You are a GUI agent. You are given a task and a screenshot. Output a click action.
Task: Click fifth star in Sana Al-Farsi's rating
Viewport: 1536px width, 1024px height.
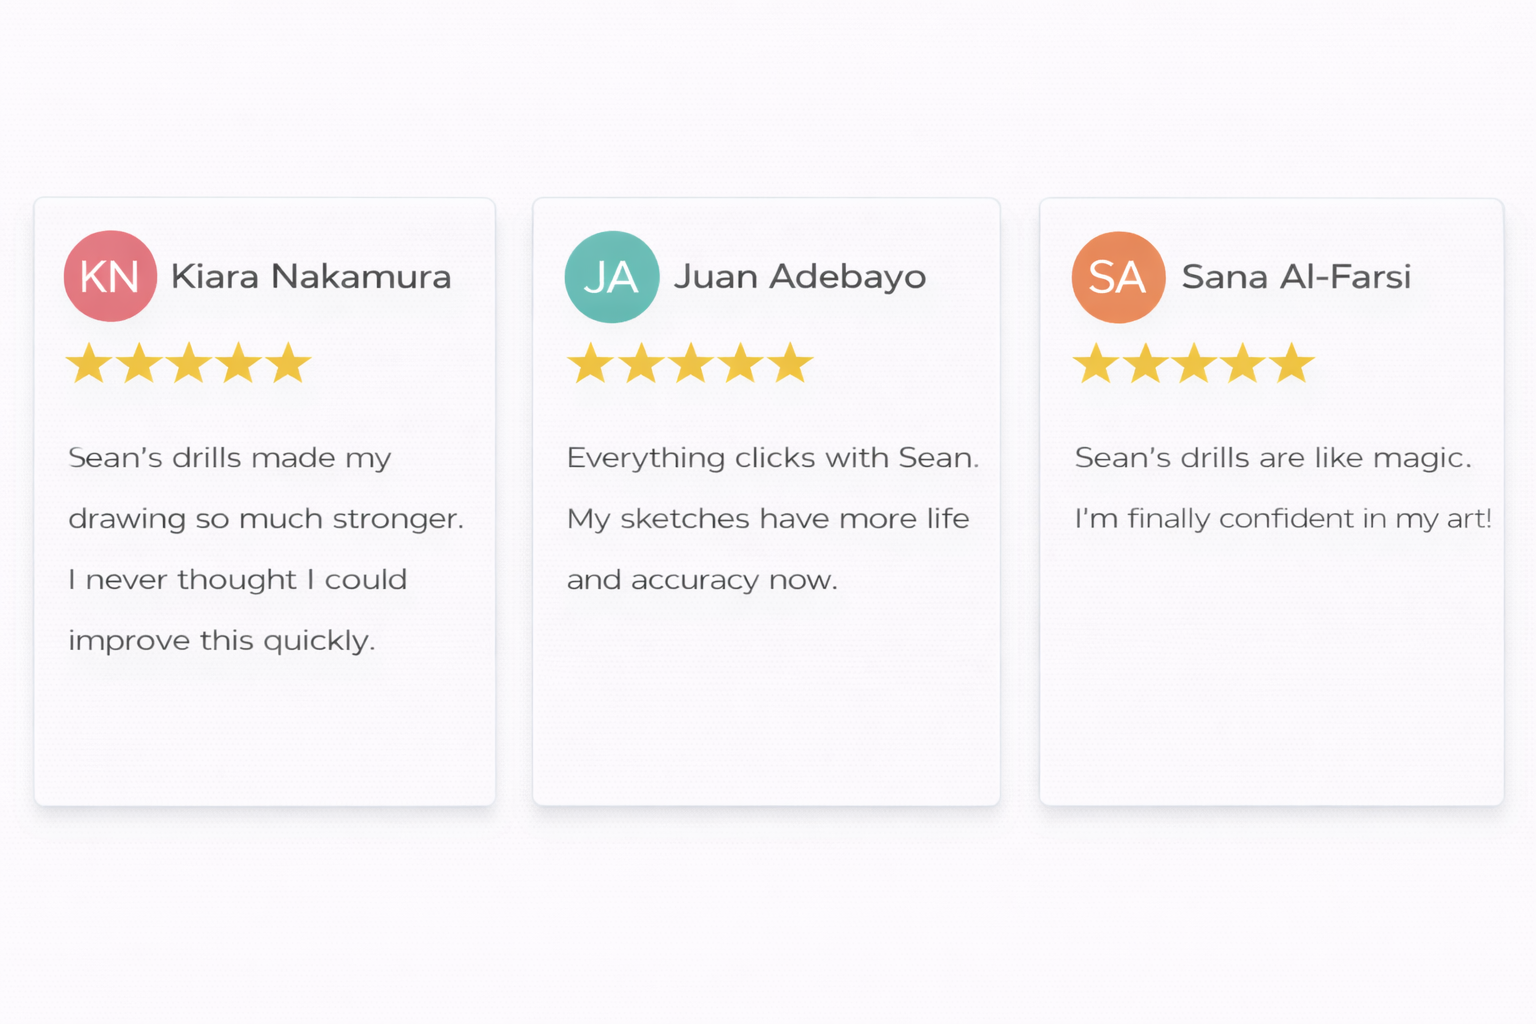coord(1292,363)
